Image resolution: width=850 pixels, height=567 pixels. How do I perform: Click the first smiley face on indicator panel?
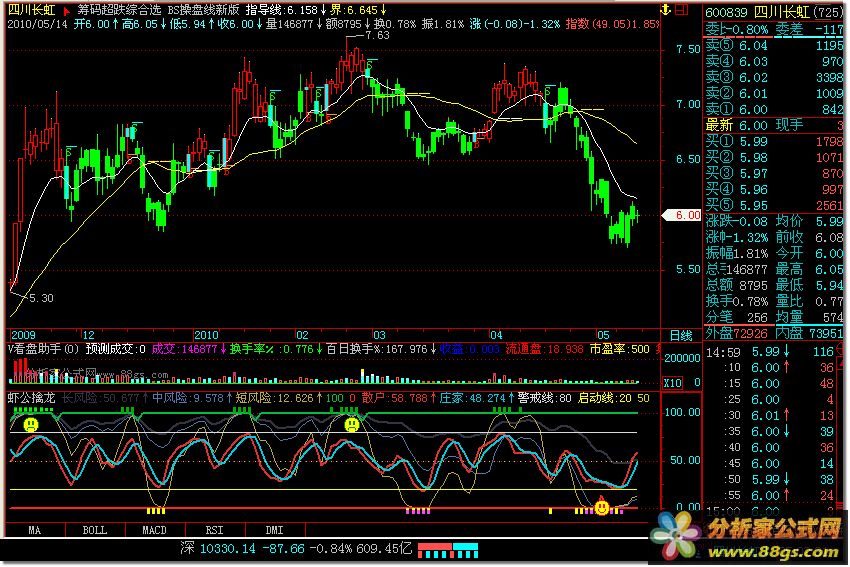pos(32,424)
